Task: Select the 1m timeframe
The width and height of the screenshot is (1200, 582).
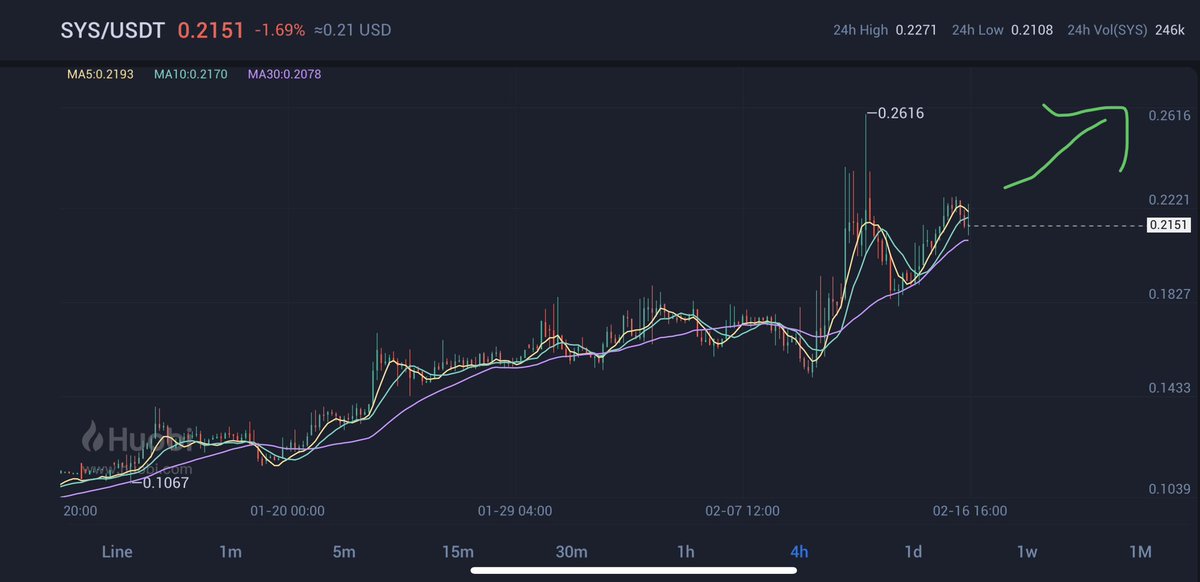Action: (x=230, y=551)
